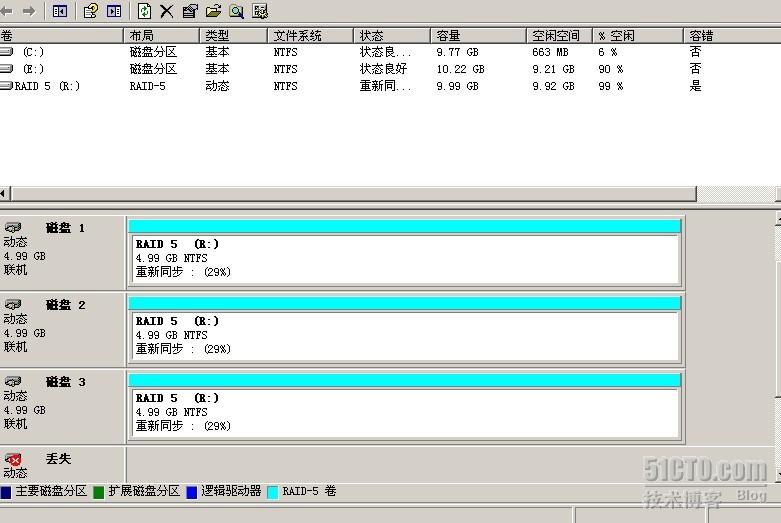The height and width of the screenshot is (523, 781).
Task: Sort by the 容量 column header
Action: 478,36
